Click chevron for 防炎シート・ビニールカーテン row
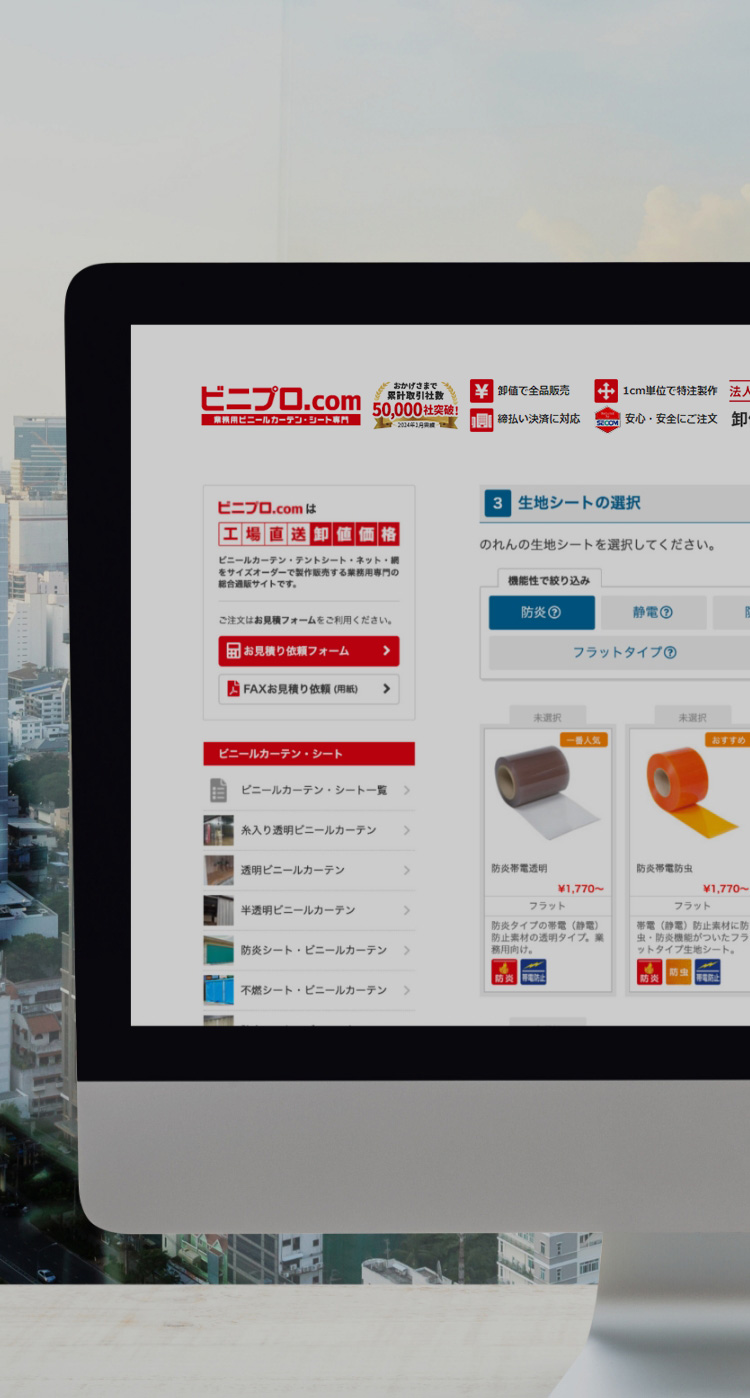This screenshot has height=1398, width=750. click(406, 950)
